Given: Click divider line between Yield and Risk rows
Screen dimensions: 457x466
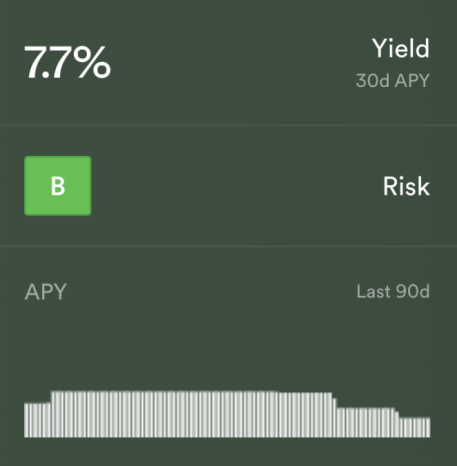Looking at the screenshot, I should tap(228, 125).
